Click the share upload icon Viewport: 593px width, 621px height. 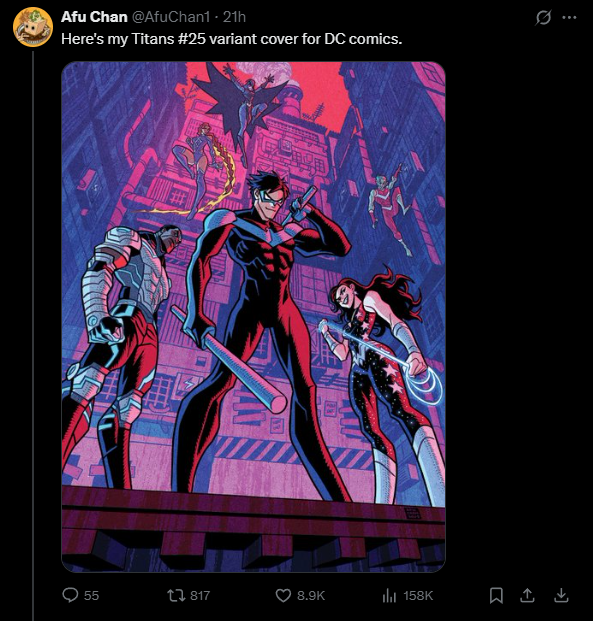(x=527, y=595)
